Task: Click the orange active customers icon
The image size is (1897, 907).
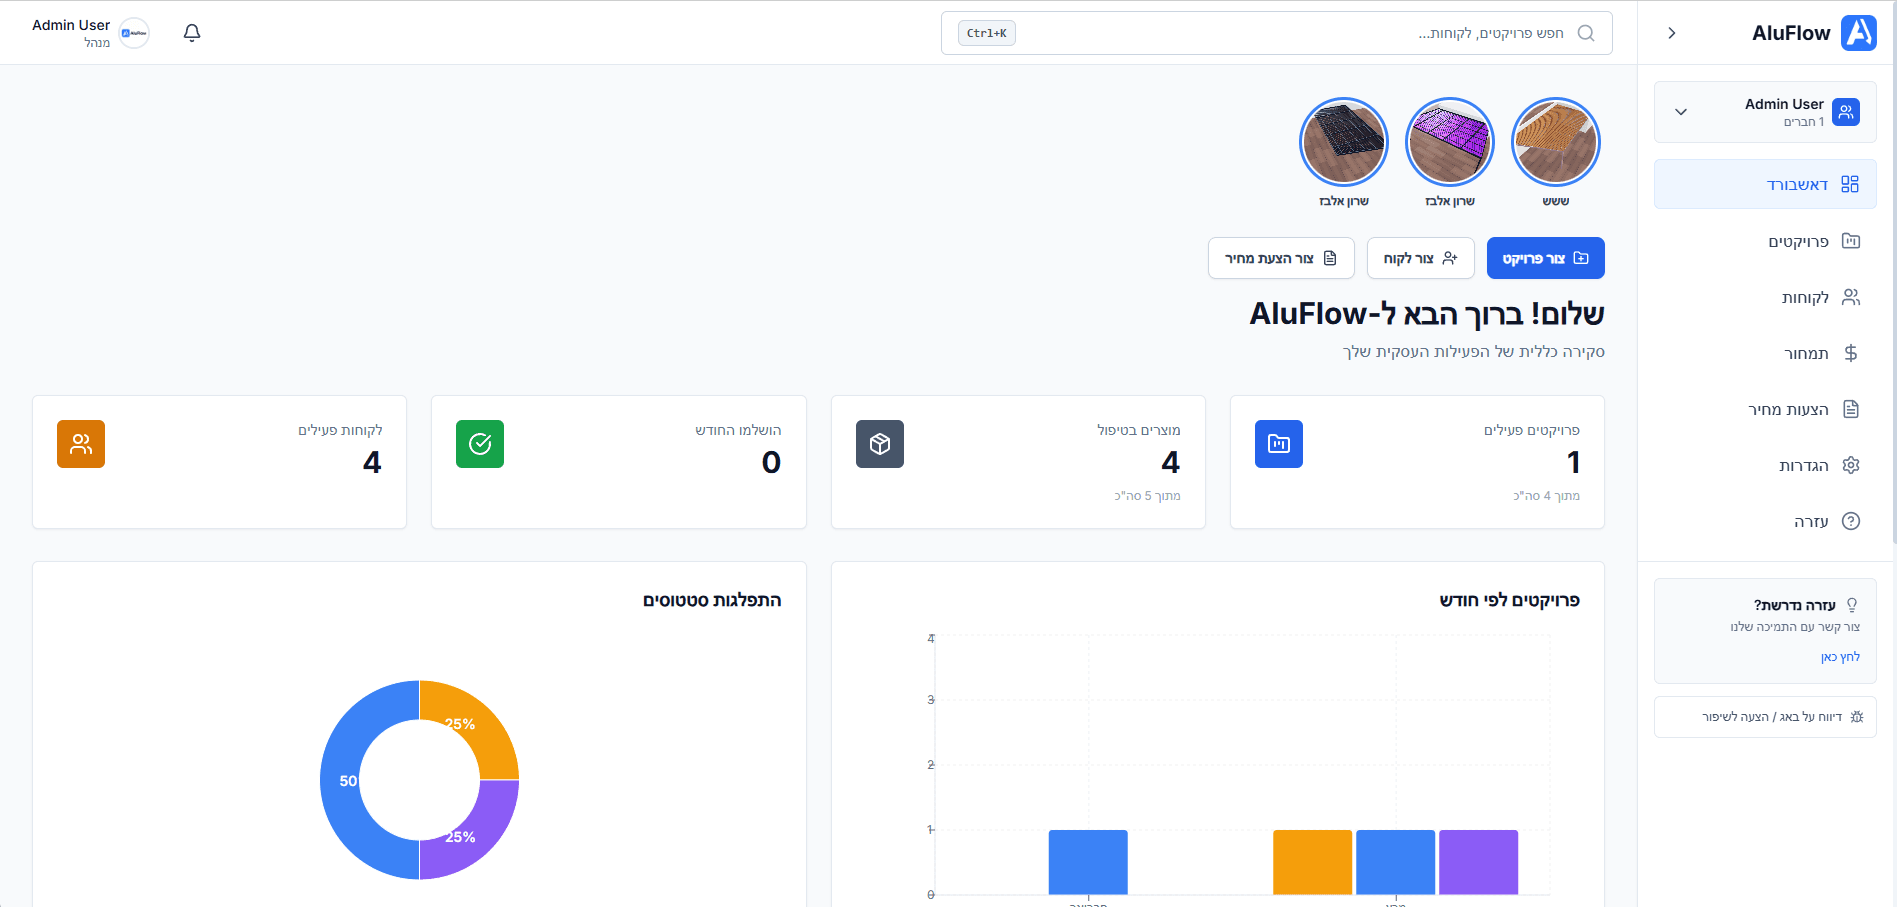Action: (x=81, y=444)
